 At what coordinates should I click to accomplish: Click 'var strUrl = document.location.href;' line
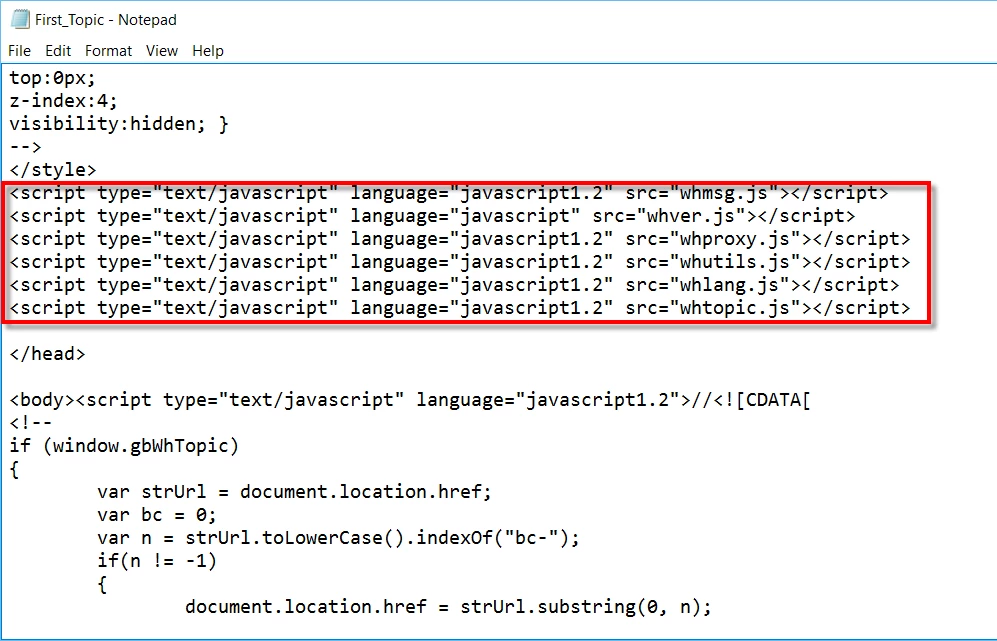tap(294, 492)
